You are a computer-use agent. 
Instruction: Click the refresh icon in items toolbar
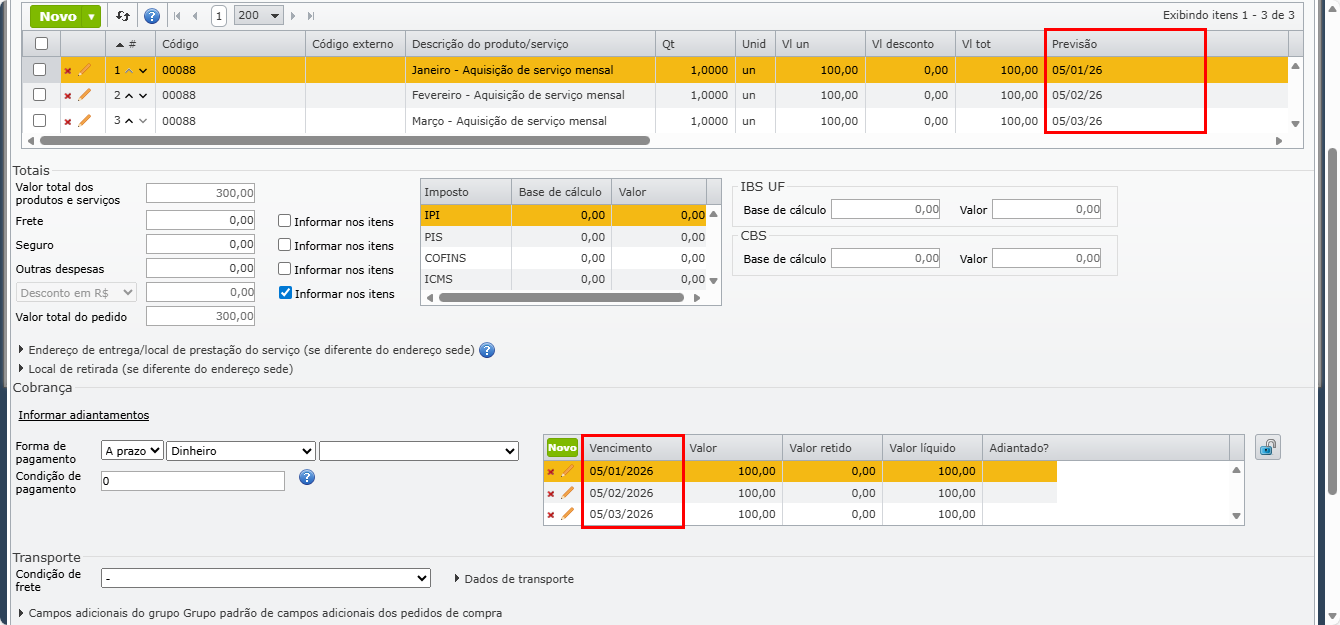coord(122,16)
